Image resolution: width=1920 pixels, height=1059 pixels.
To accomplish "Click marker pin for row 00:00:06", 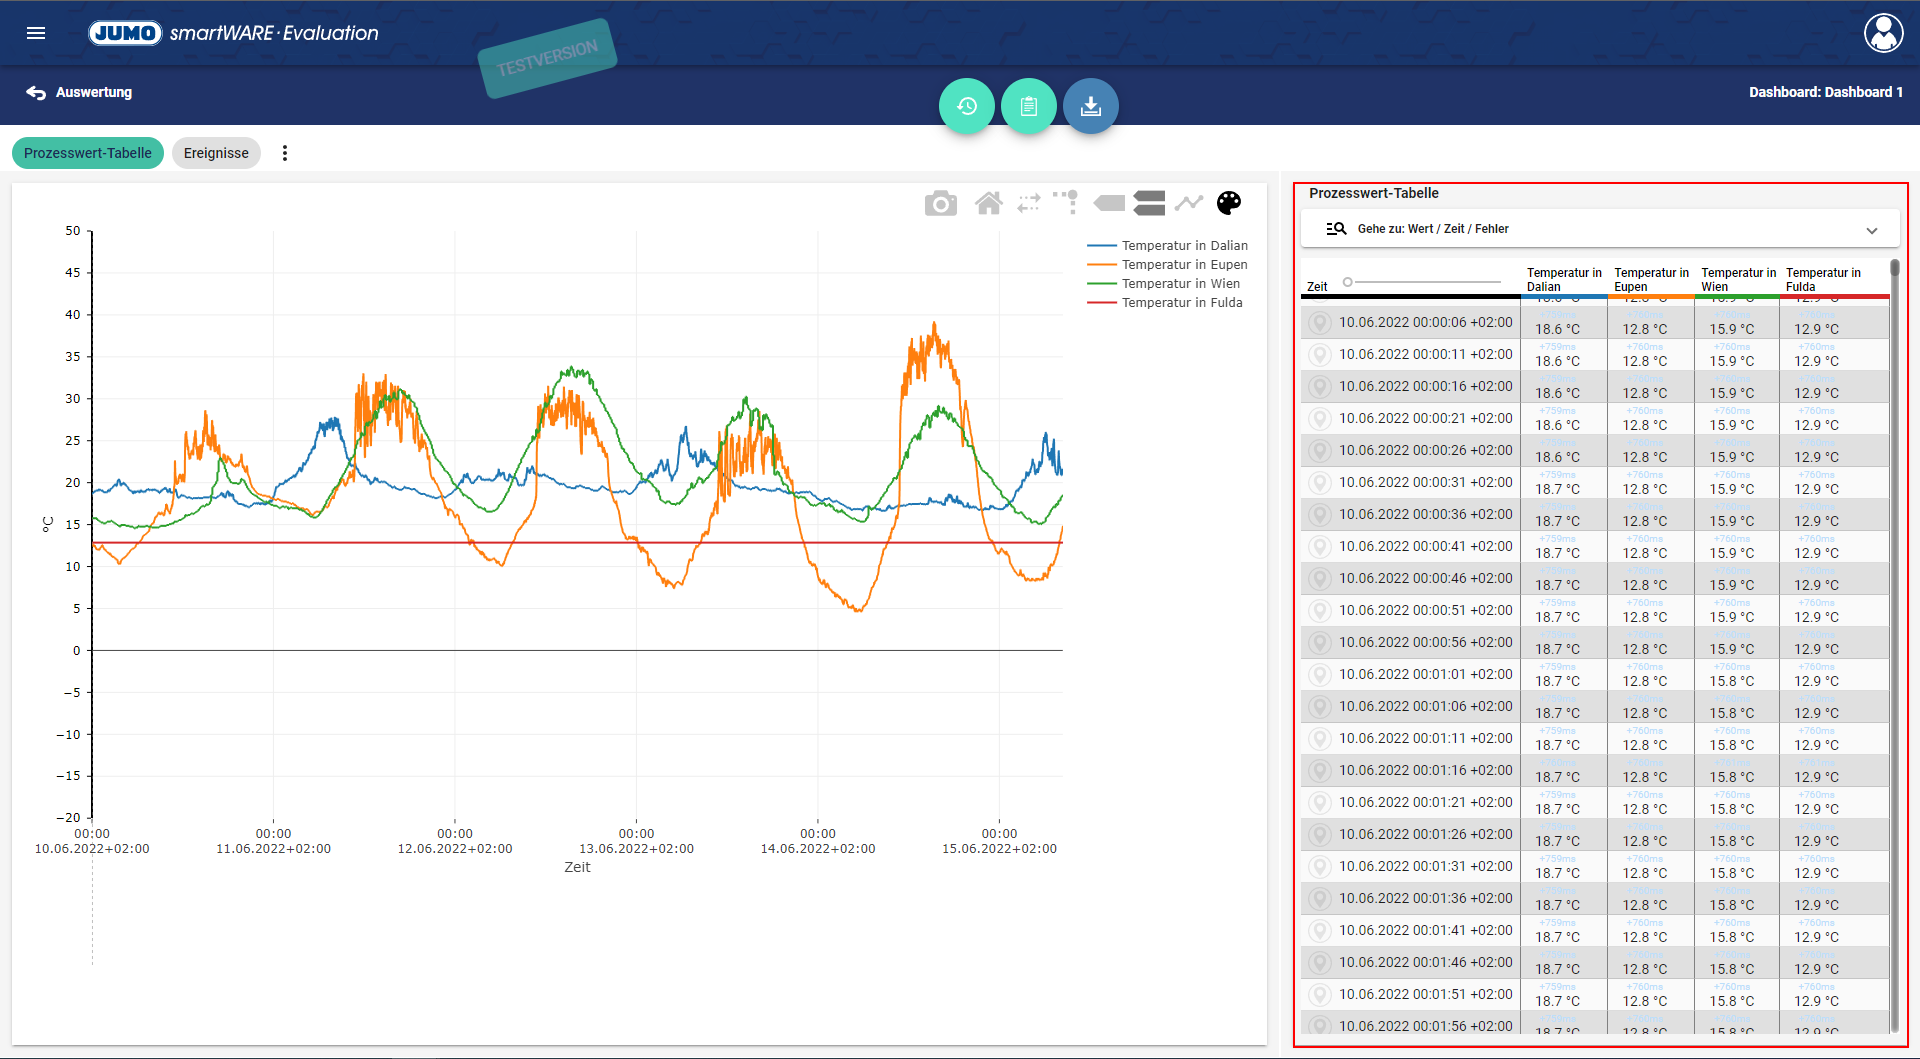I will (1320, 323).
